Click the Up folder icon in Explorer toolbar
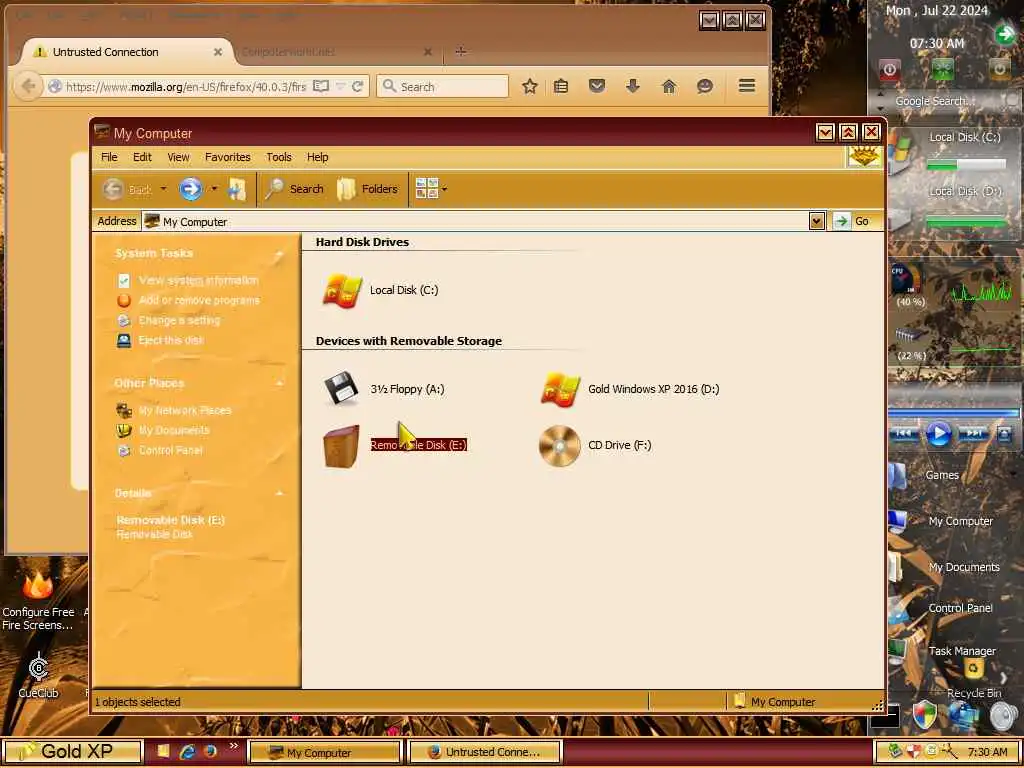 pos(237,189)
